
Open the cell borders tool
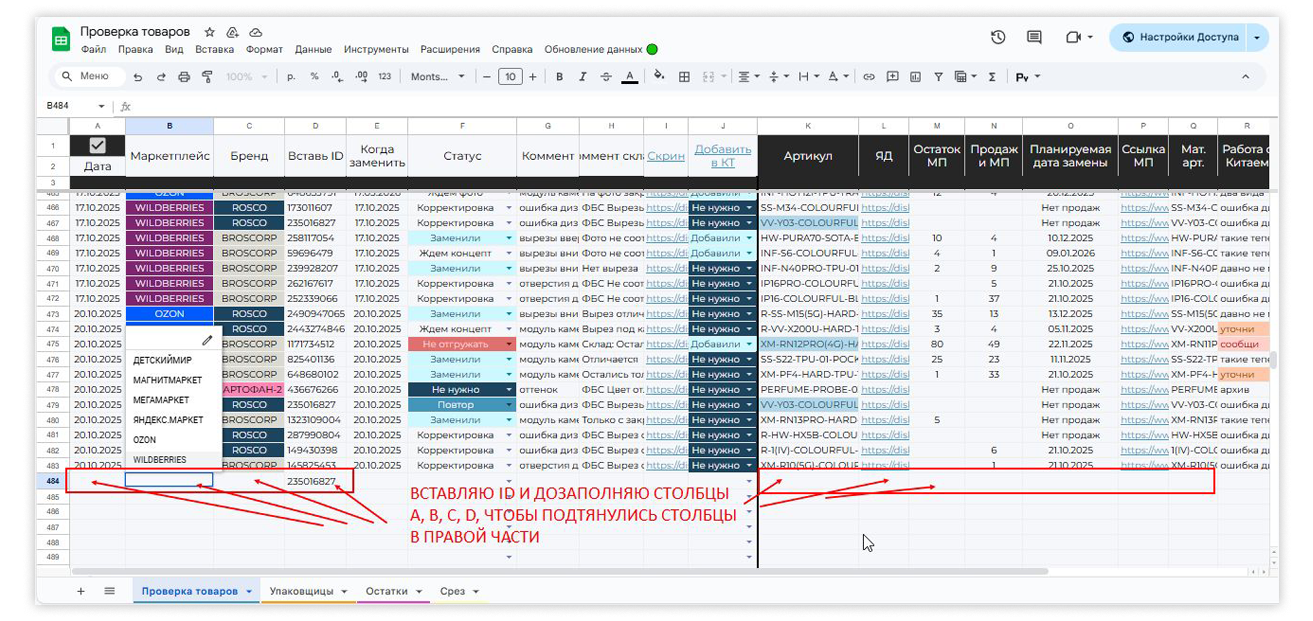coord(684,77)
